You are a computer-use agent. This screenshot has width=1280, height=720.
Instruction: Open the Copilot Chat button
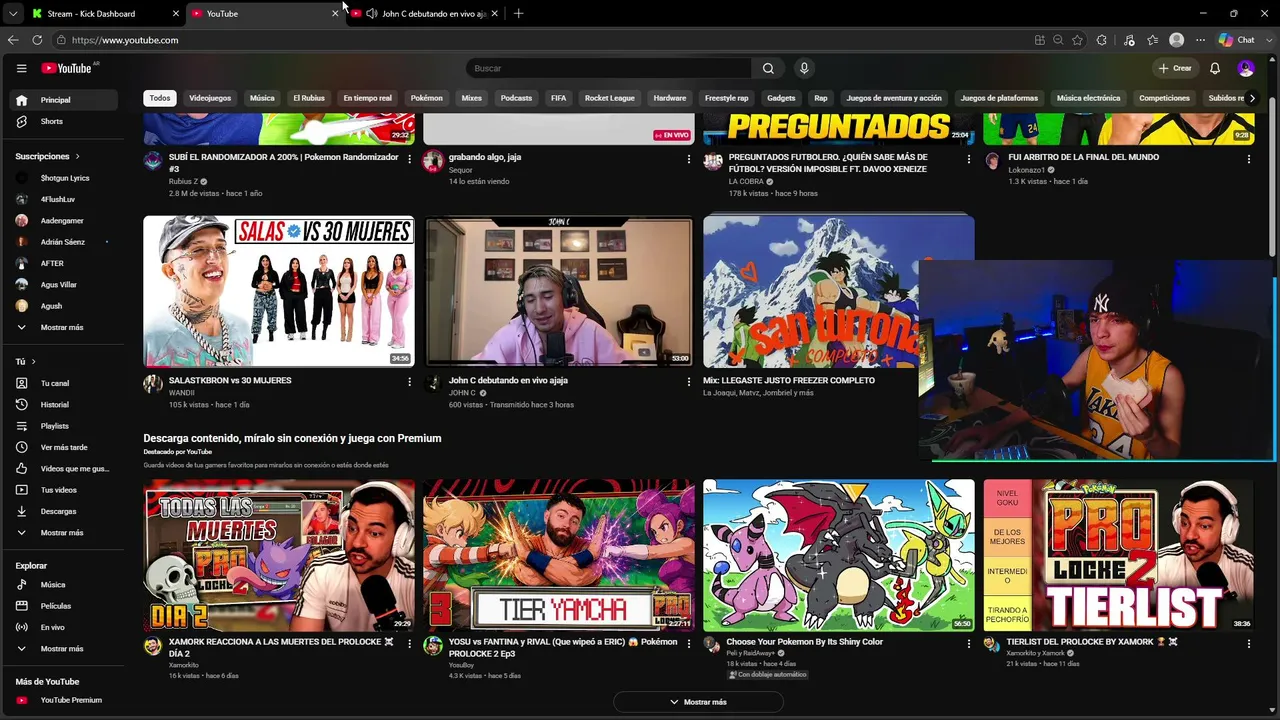pyautogui.click(x=1236, y=40)
